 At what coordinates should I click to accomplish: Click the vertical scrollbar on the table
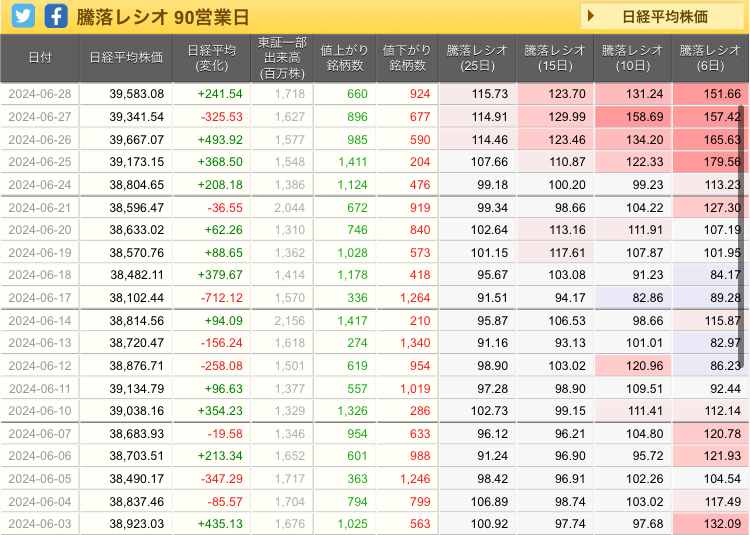point(741,237)
